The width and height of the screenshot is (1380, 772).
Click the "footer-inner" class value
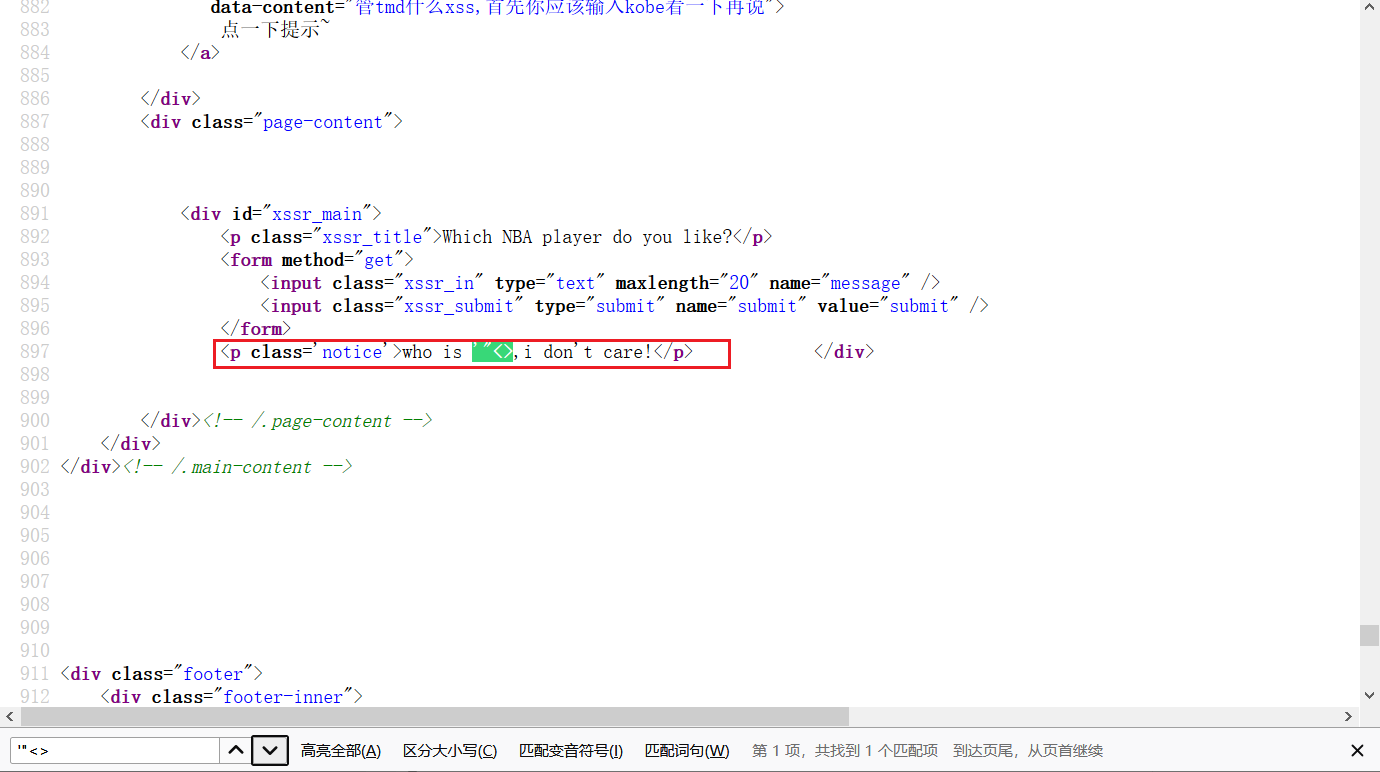tap(283, 697)
